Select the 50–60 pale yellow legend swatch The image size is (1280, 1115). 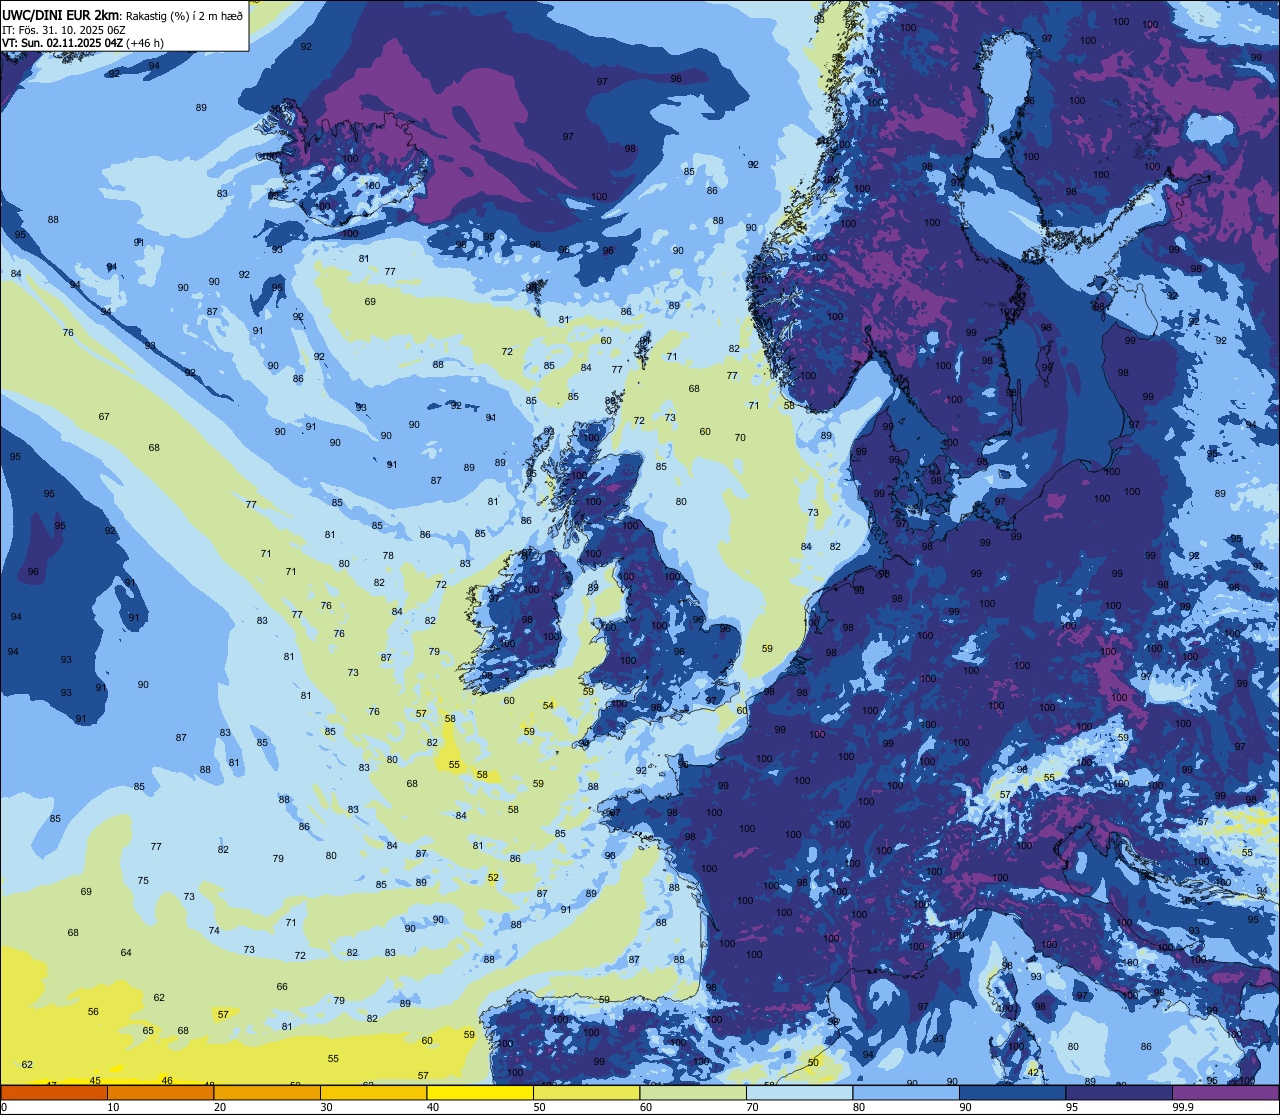coord(586,1092)
